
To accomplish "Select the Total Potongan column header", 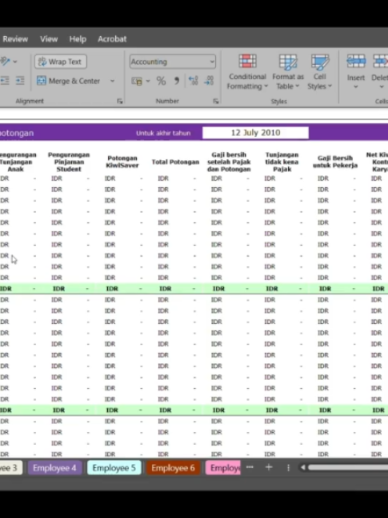I will 175,162.
